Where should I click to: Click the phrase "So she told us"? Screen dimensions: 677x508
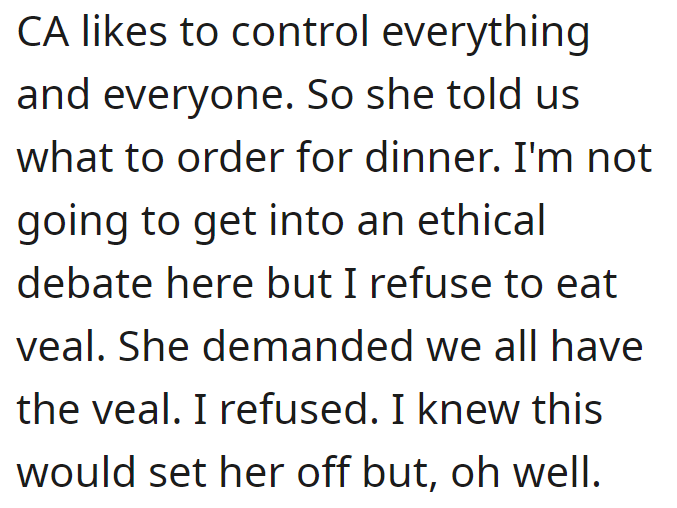pyautogui.click(x=443, y=94)
